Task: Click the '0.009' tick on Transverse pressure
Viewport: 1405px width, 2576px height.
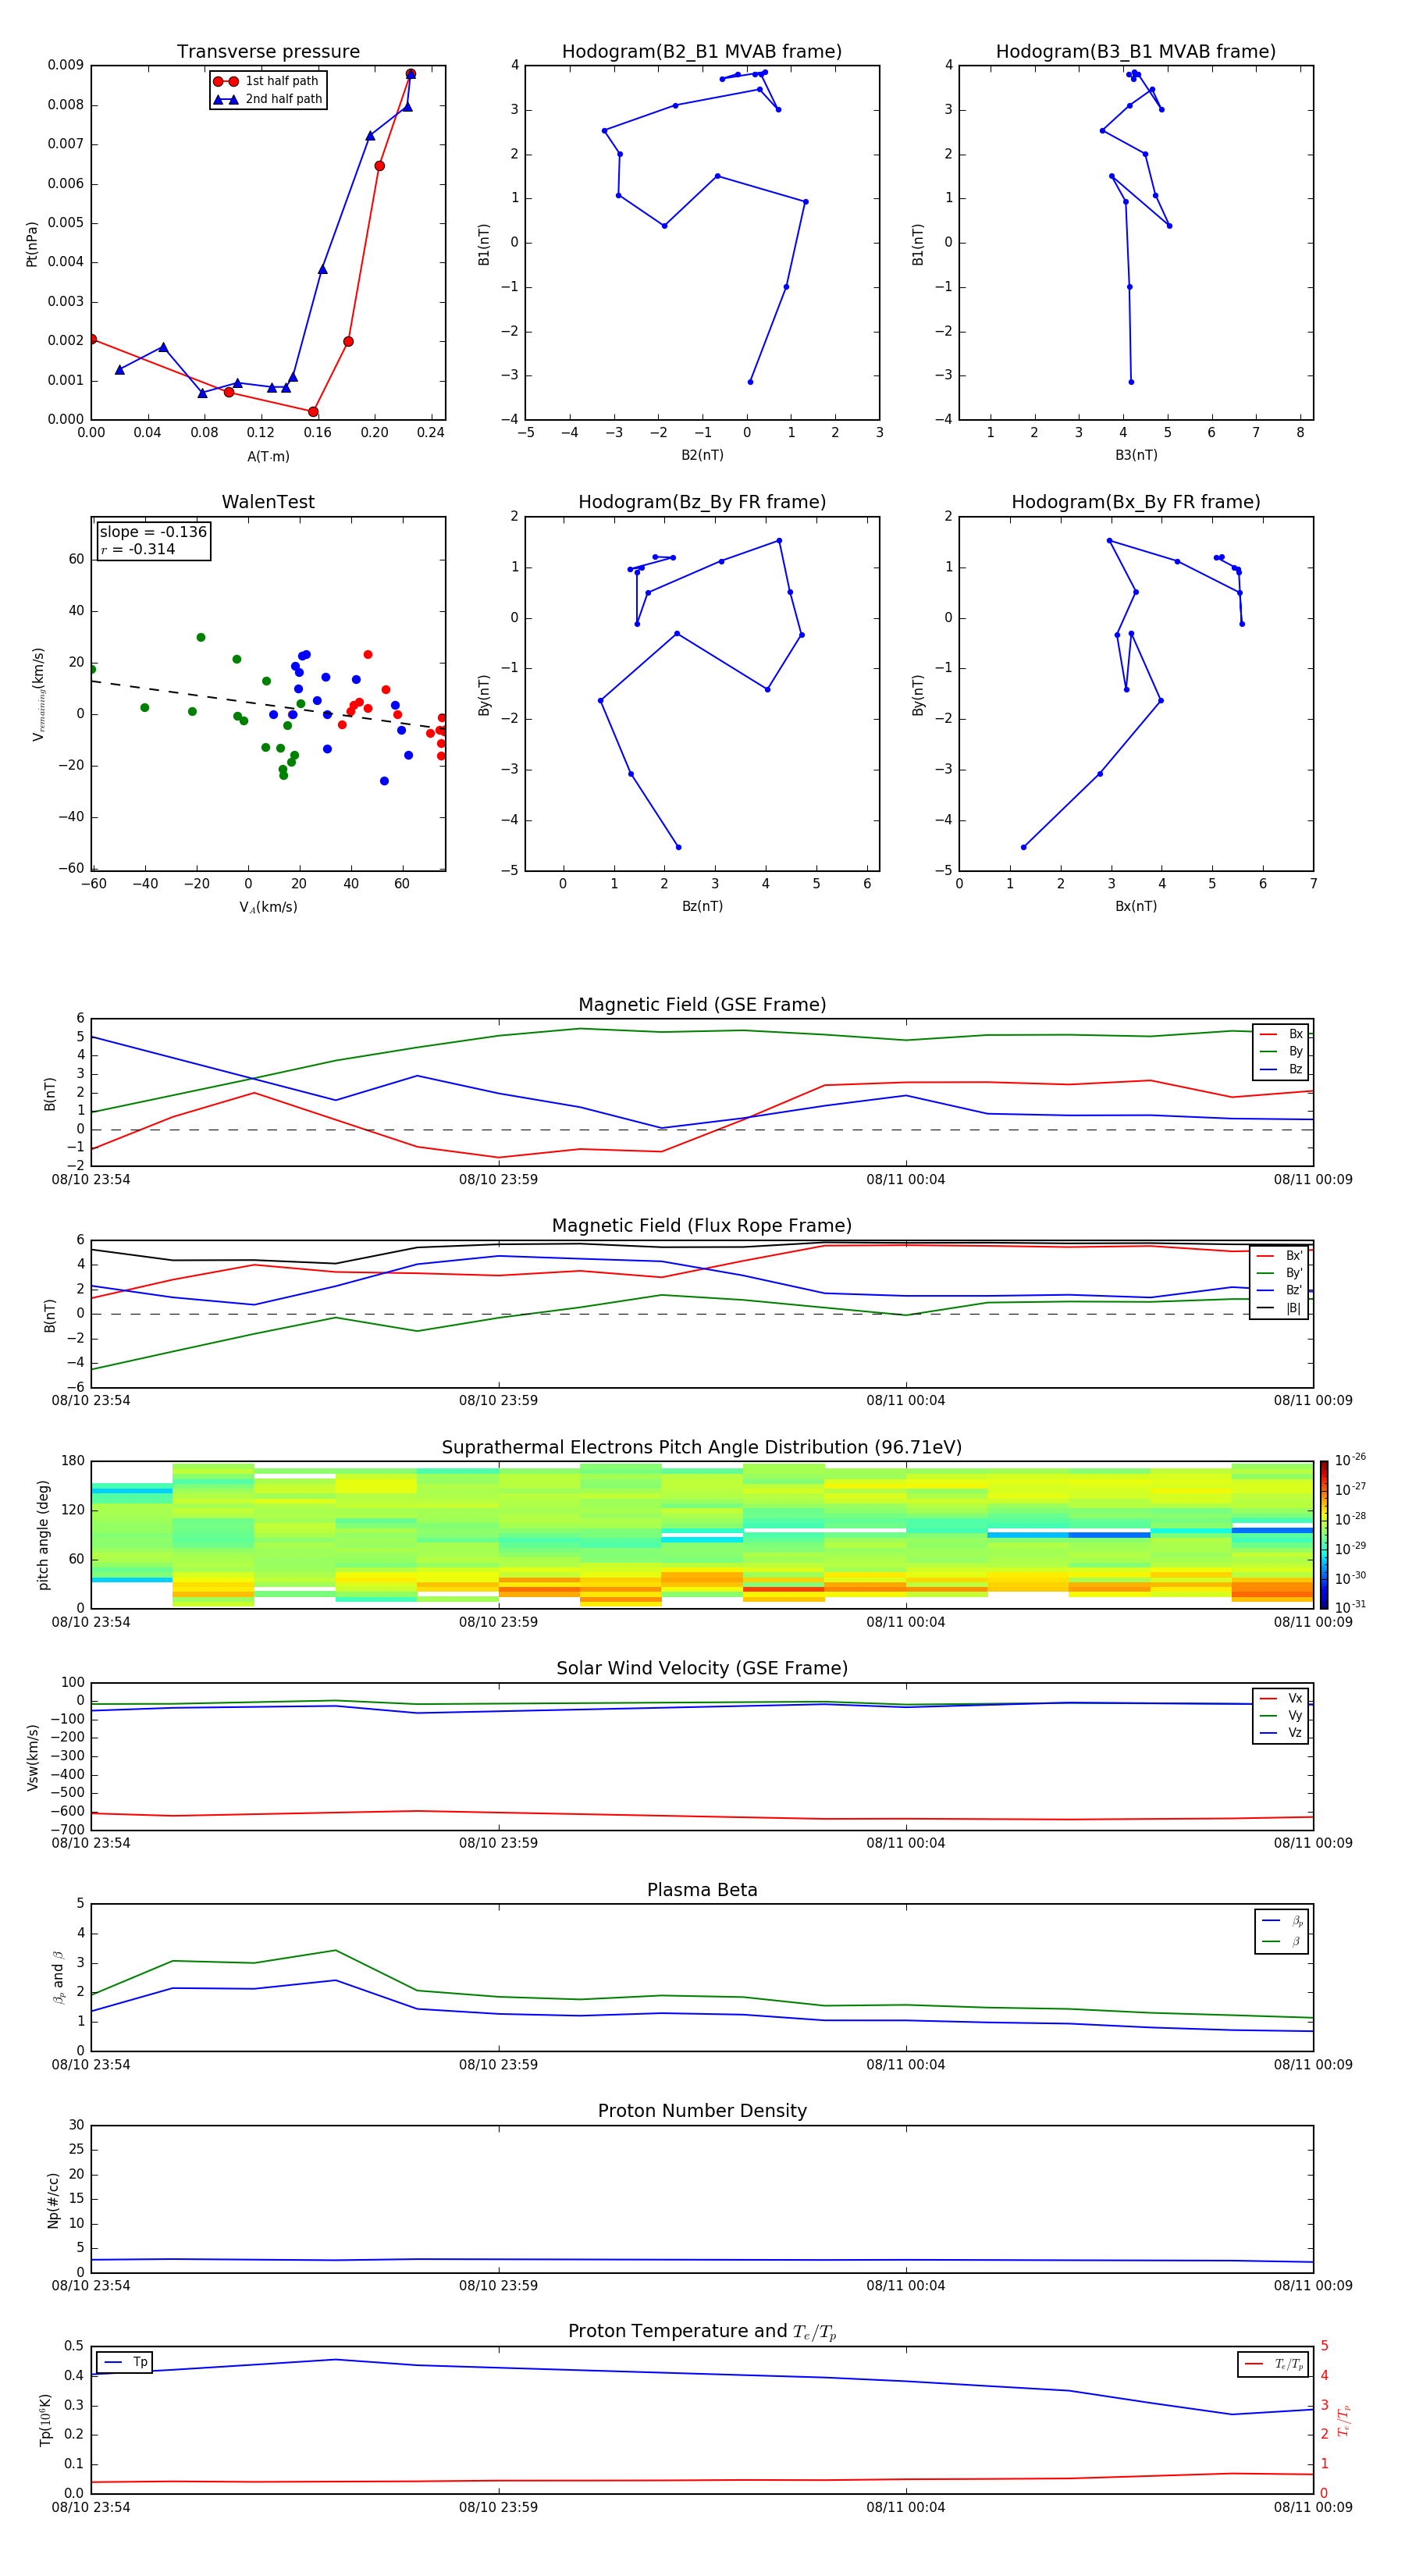Action: pyautogui.click(x=65, y=65)
